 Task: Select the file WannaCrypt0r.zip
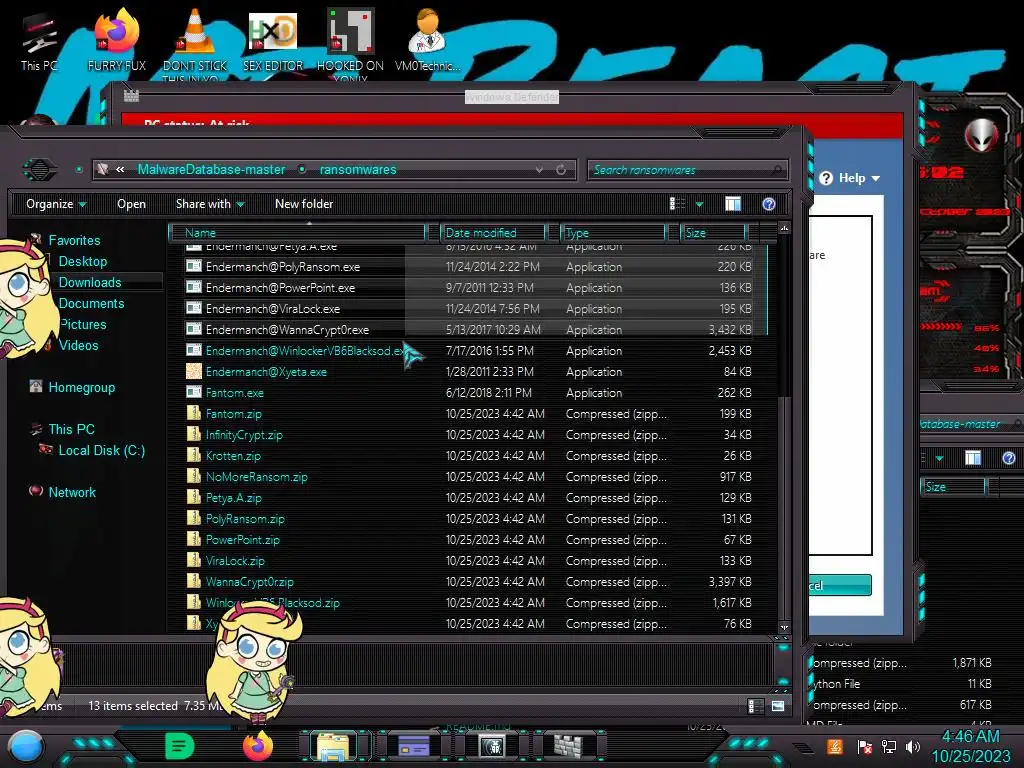click(468, 582)
